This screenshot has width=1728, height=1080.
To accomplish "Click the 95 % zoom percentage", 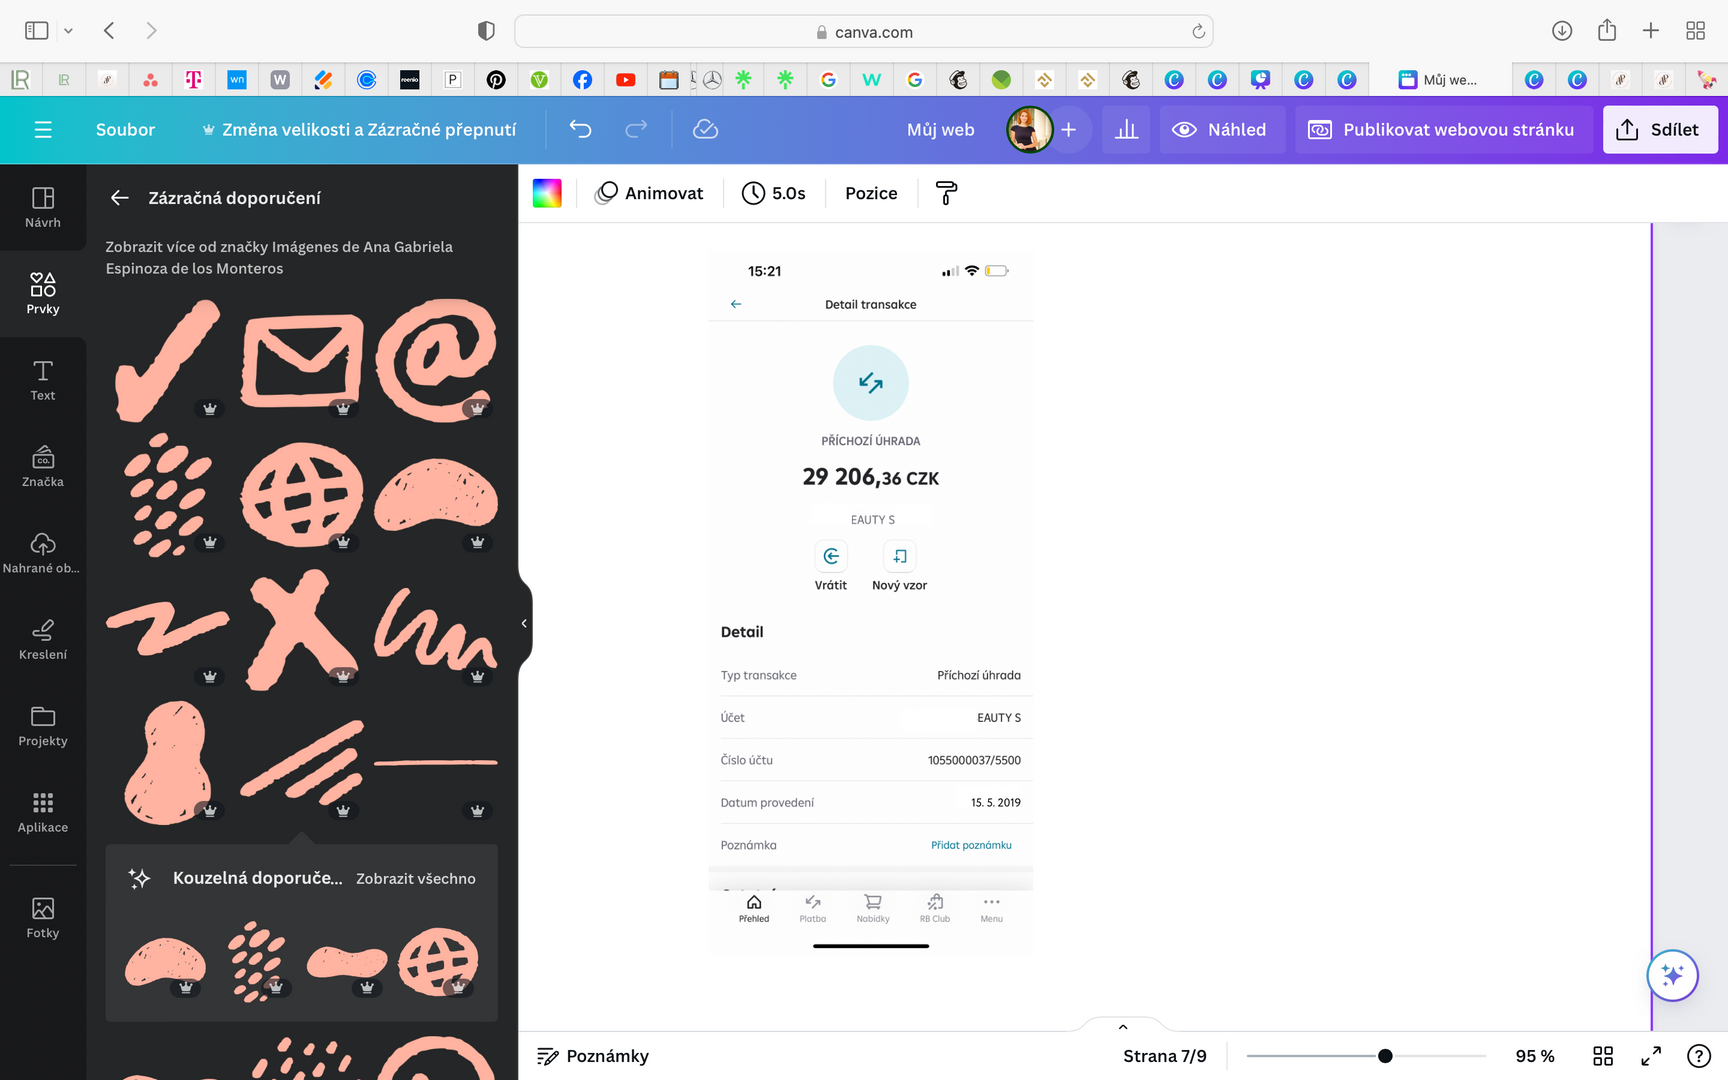I will point(1535,1056).
